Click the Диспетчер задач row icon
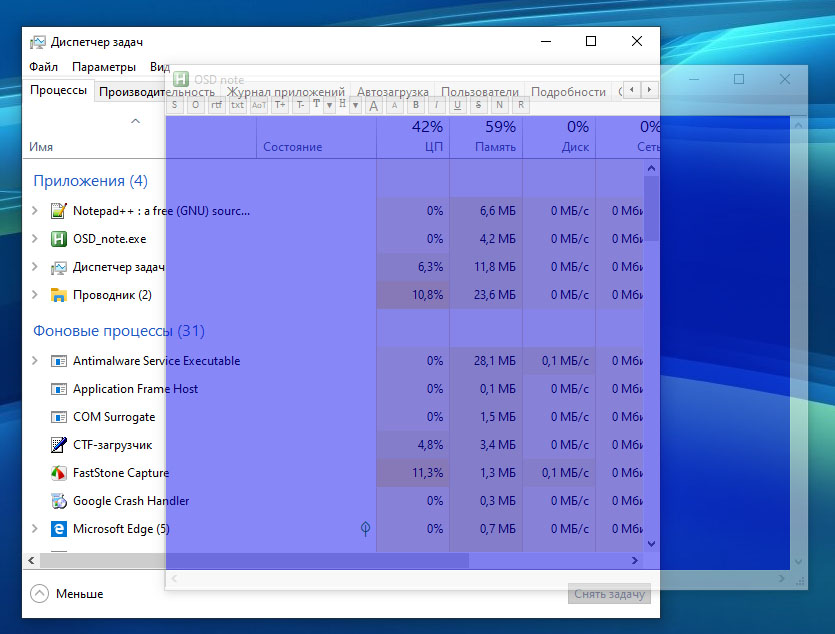The image size is (835, 634). pos(59,267)
